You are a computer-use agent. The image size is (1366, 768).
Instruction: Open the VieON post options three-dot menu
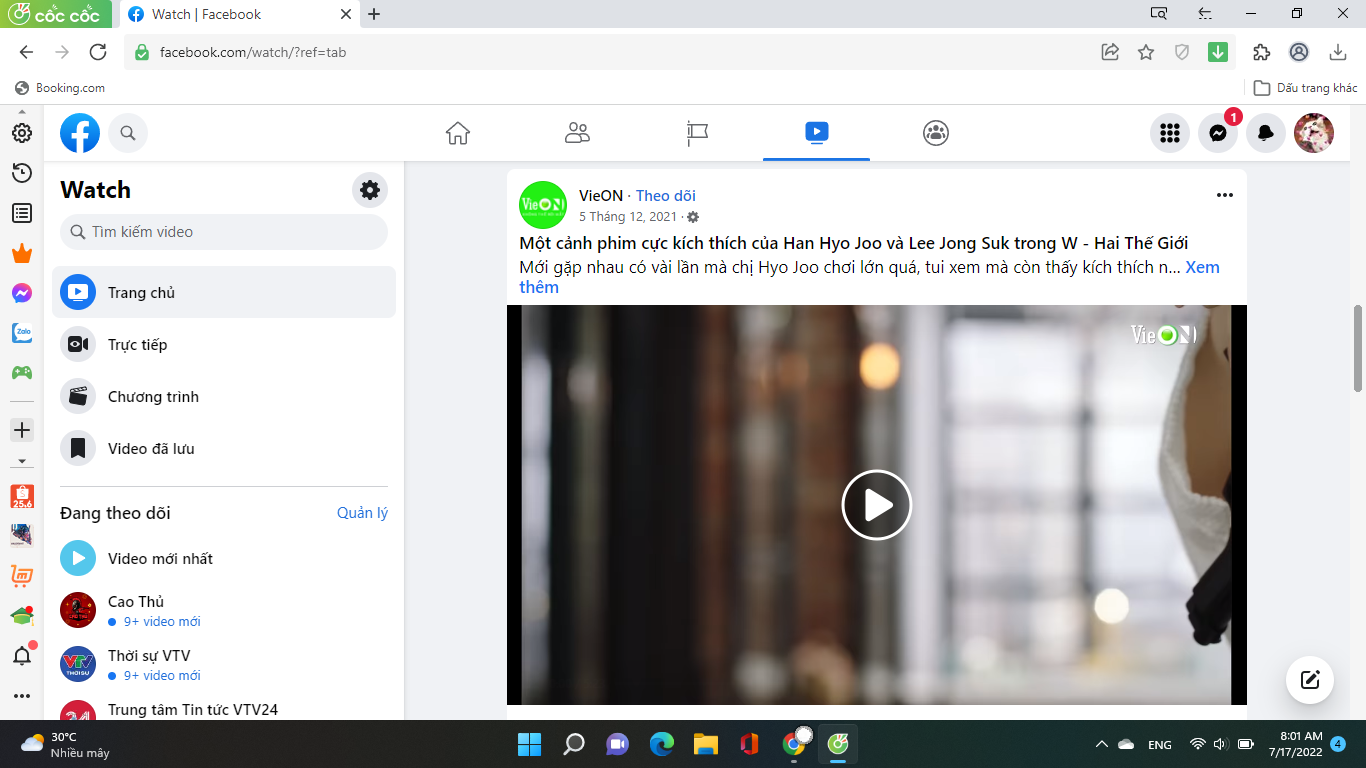1225,195
